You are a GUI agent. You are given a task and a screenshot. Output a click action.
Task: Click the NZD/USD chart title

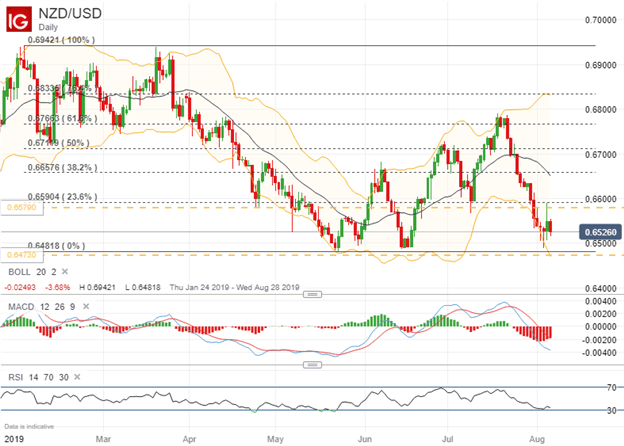click(70, 13)
